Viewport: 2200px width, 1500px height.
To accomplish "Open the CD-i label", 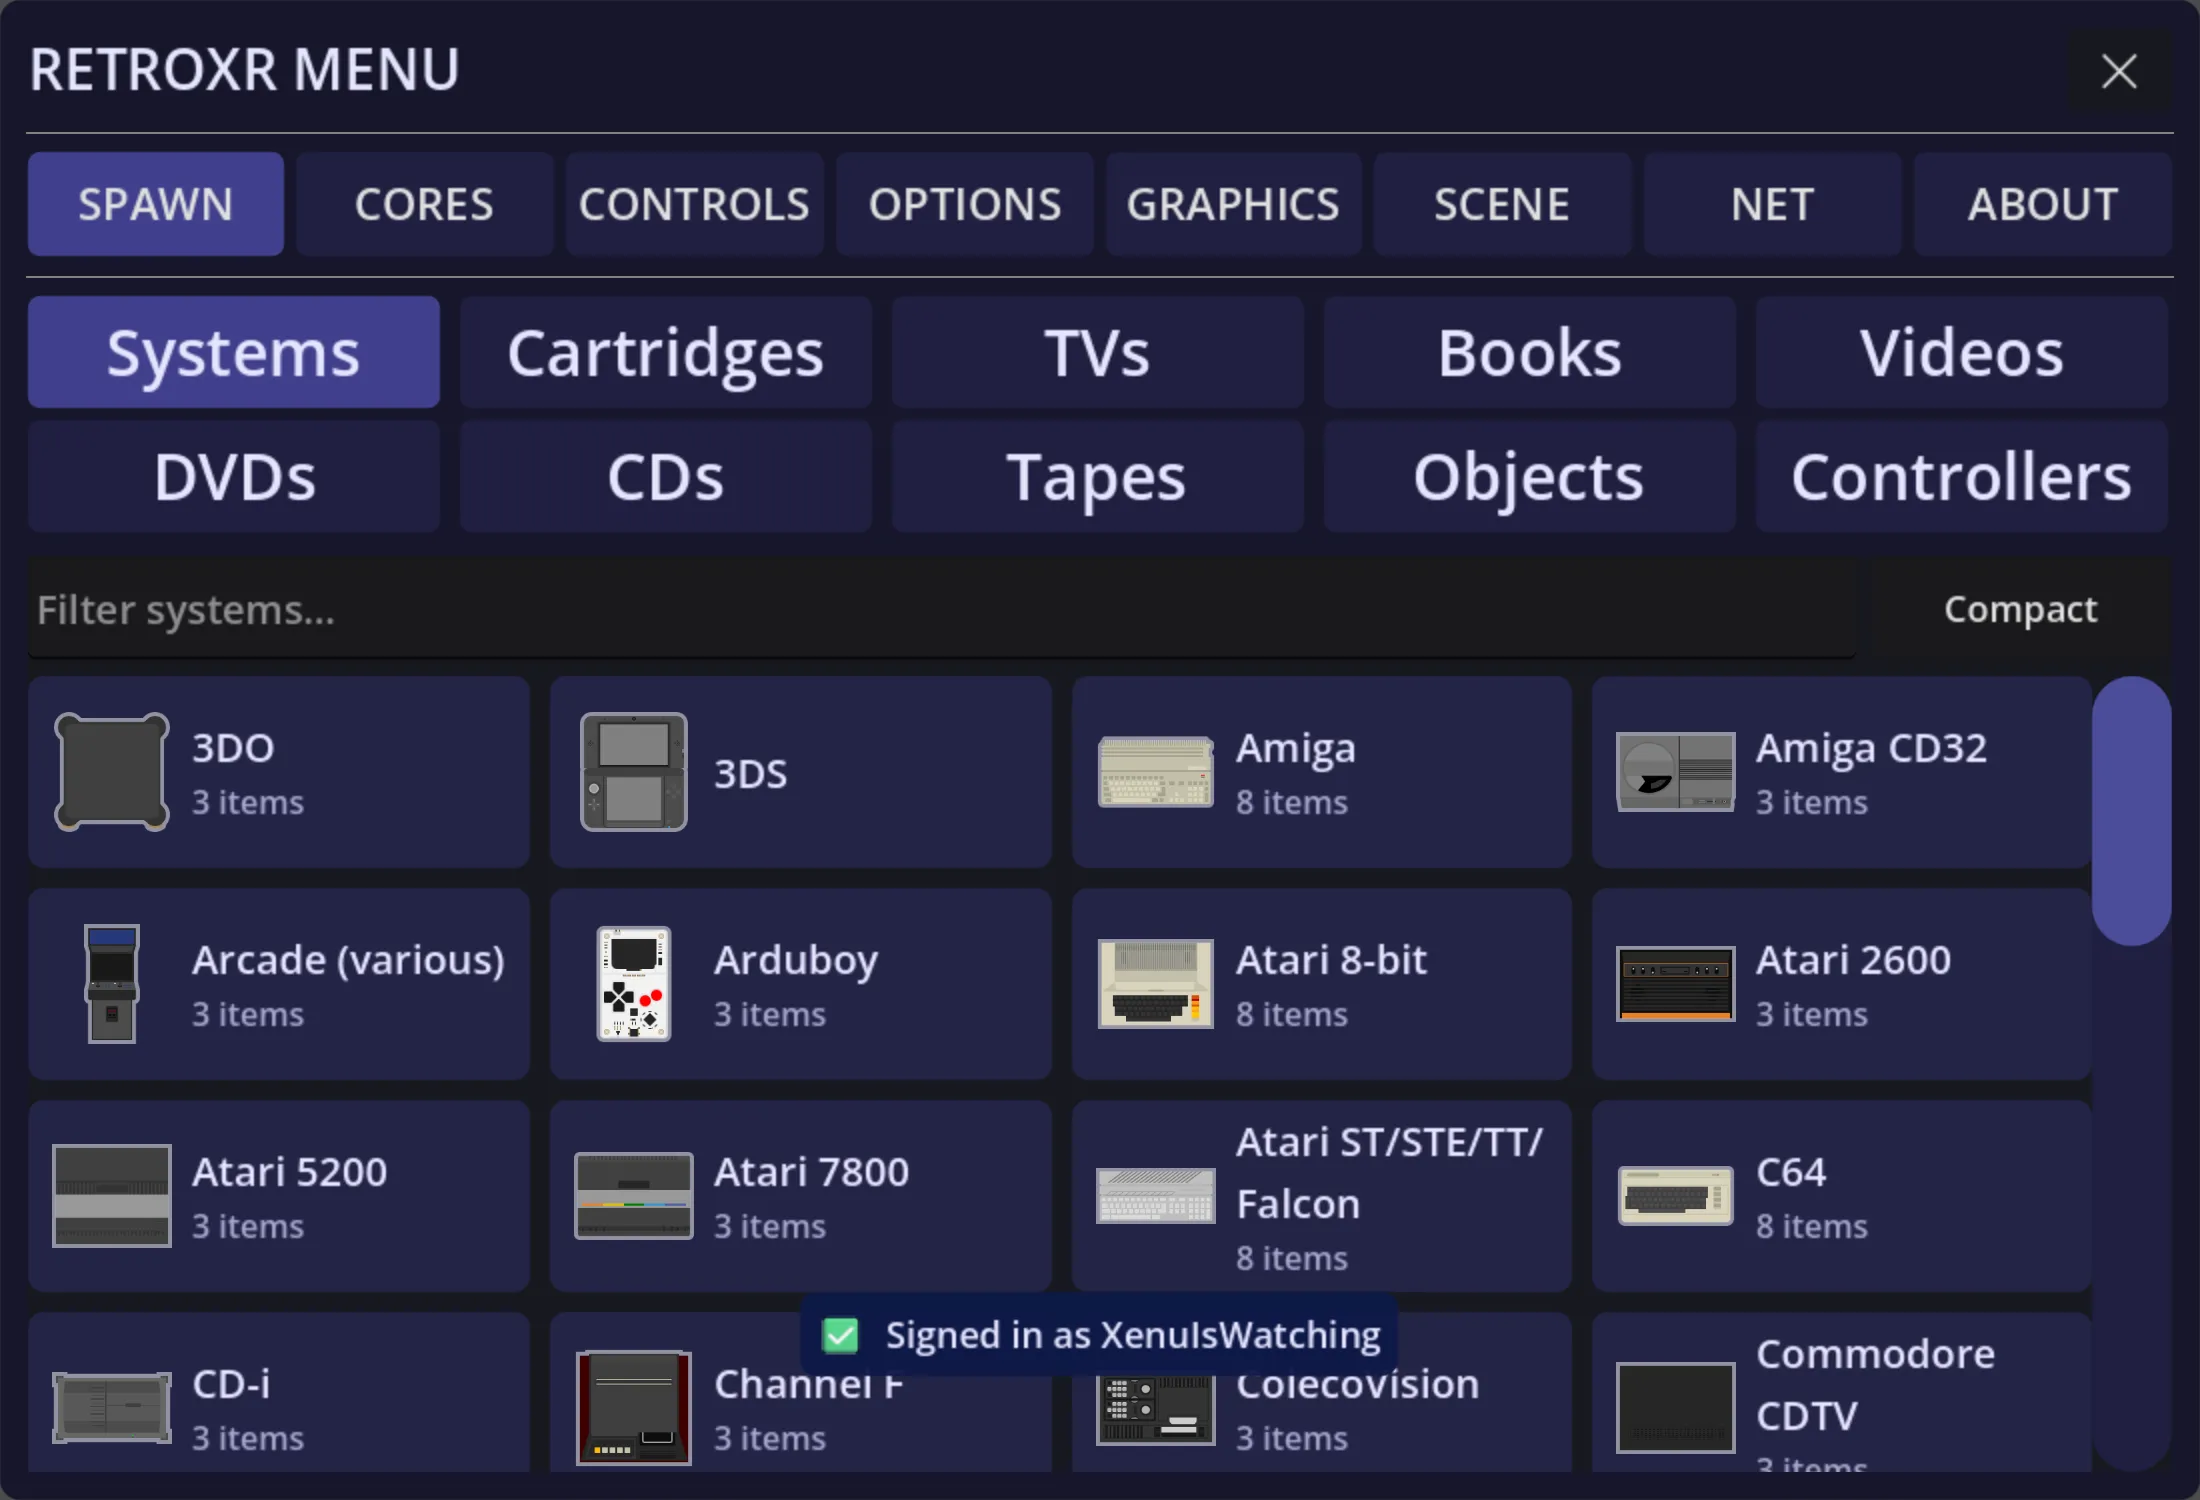I will pos(231,1384).
